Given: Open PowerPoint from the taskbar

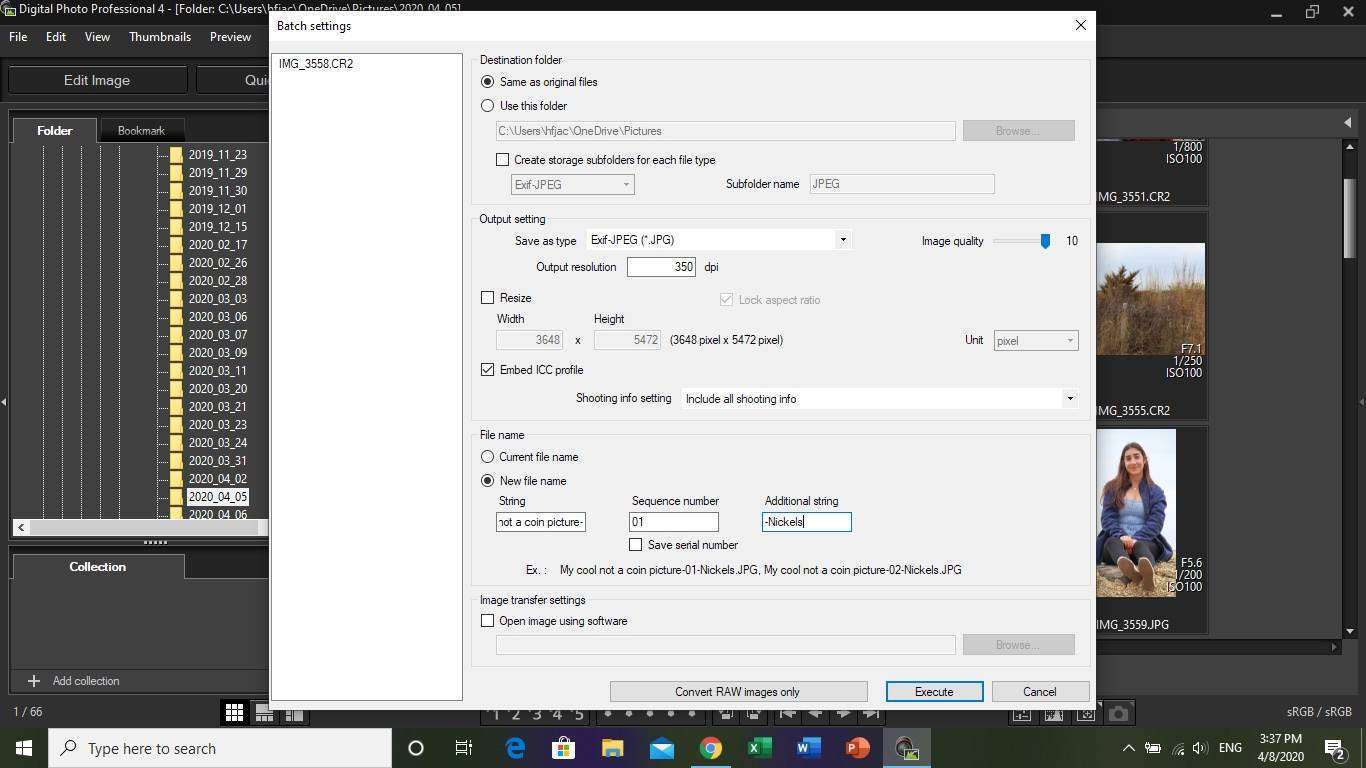Looking at the screenshot, I should (x=857, y=748).
